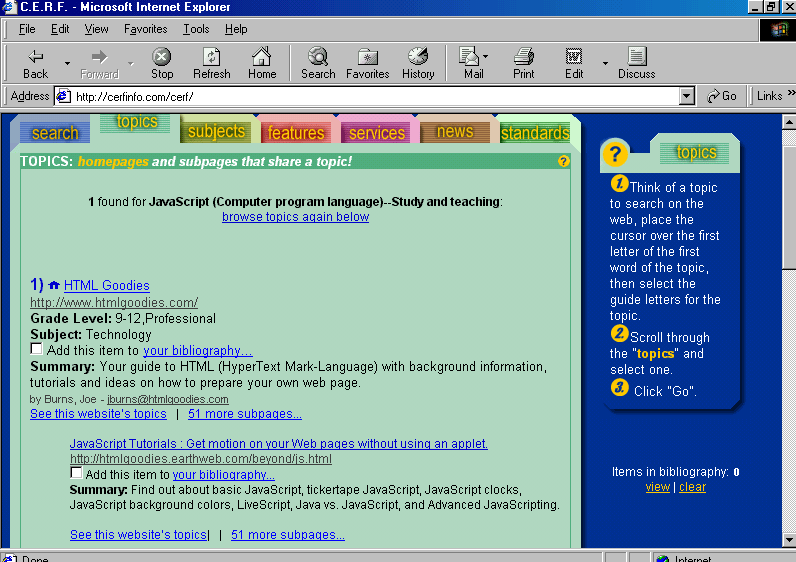Switch to the standards tab
Viewport: 796px width, 562px height.
coord(535,133)
